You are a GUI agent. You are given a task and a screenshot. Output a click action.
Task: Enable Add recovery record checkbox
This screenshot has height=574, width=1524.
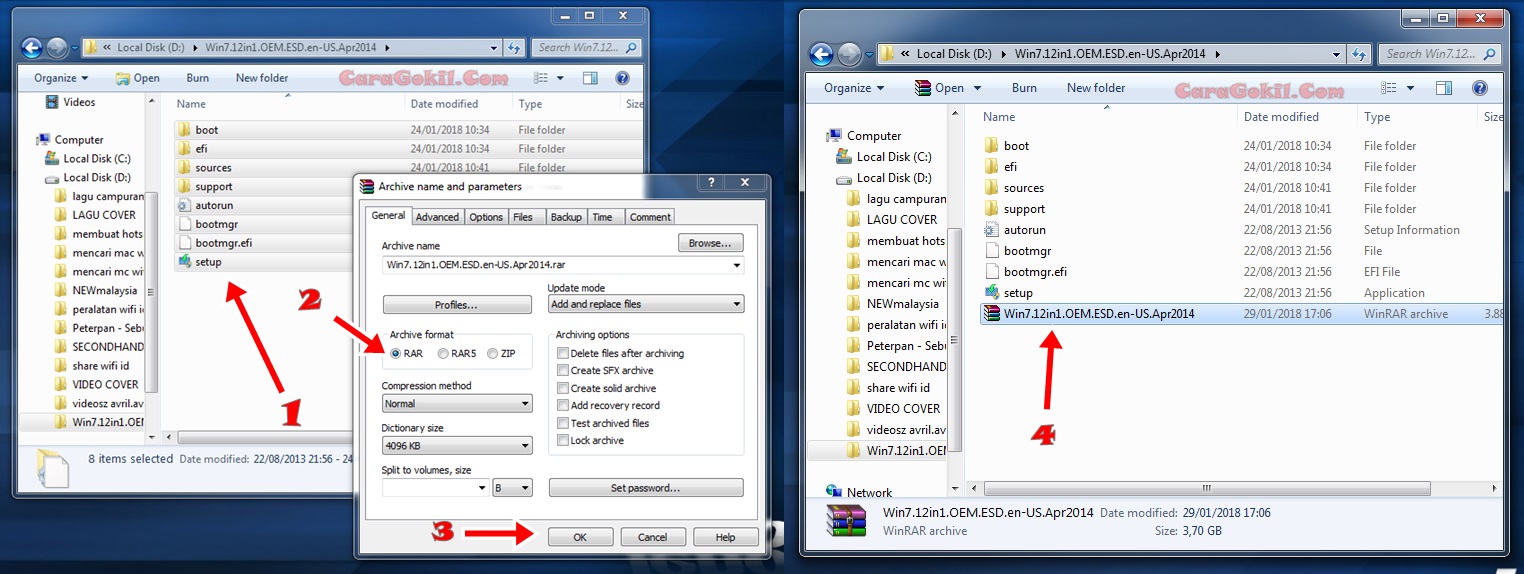[563, 406]
